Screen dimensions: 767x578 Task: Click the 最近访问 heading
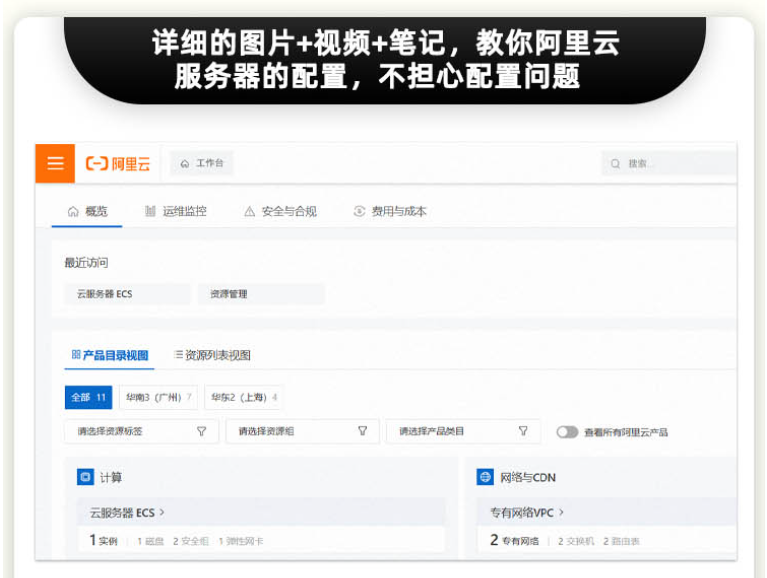pyautogui.click(x=87, y=263)
